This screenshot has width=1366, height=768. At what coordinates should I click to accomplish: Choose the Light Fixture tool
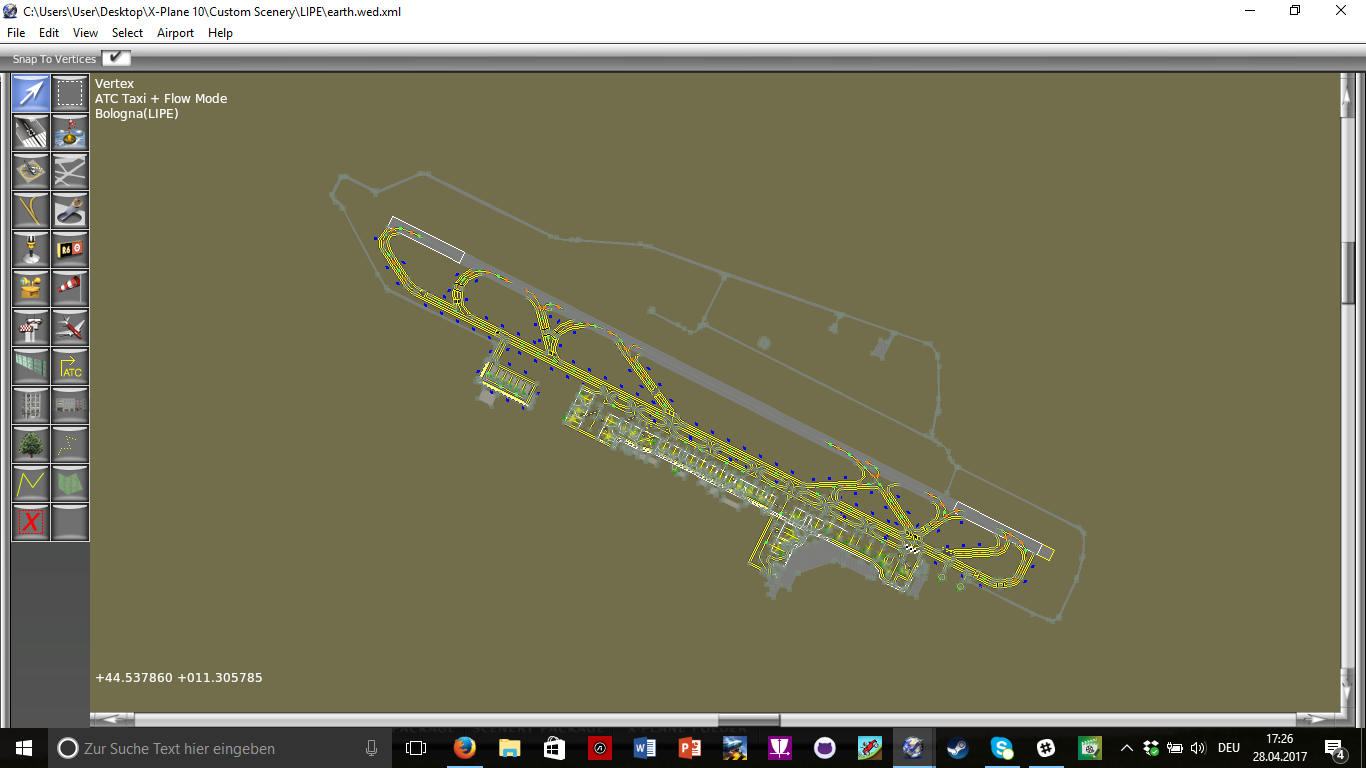[x=31, y=250]
